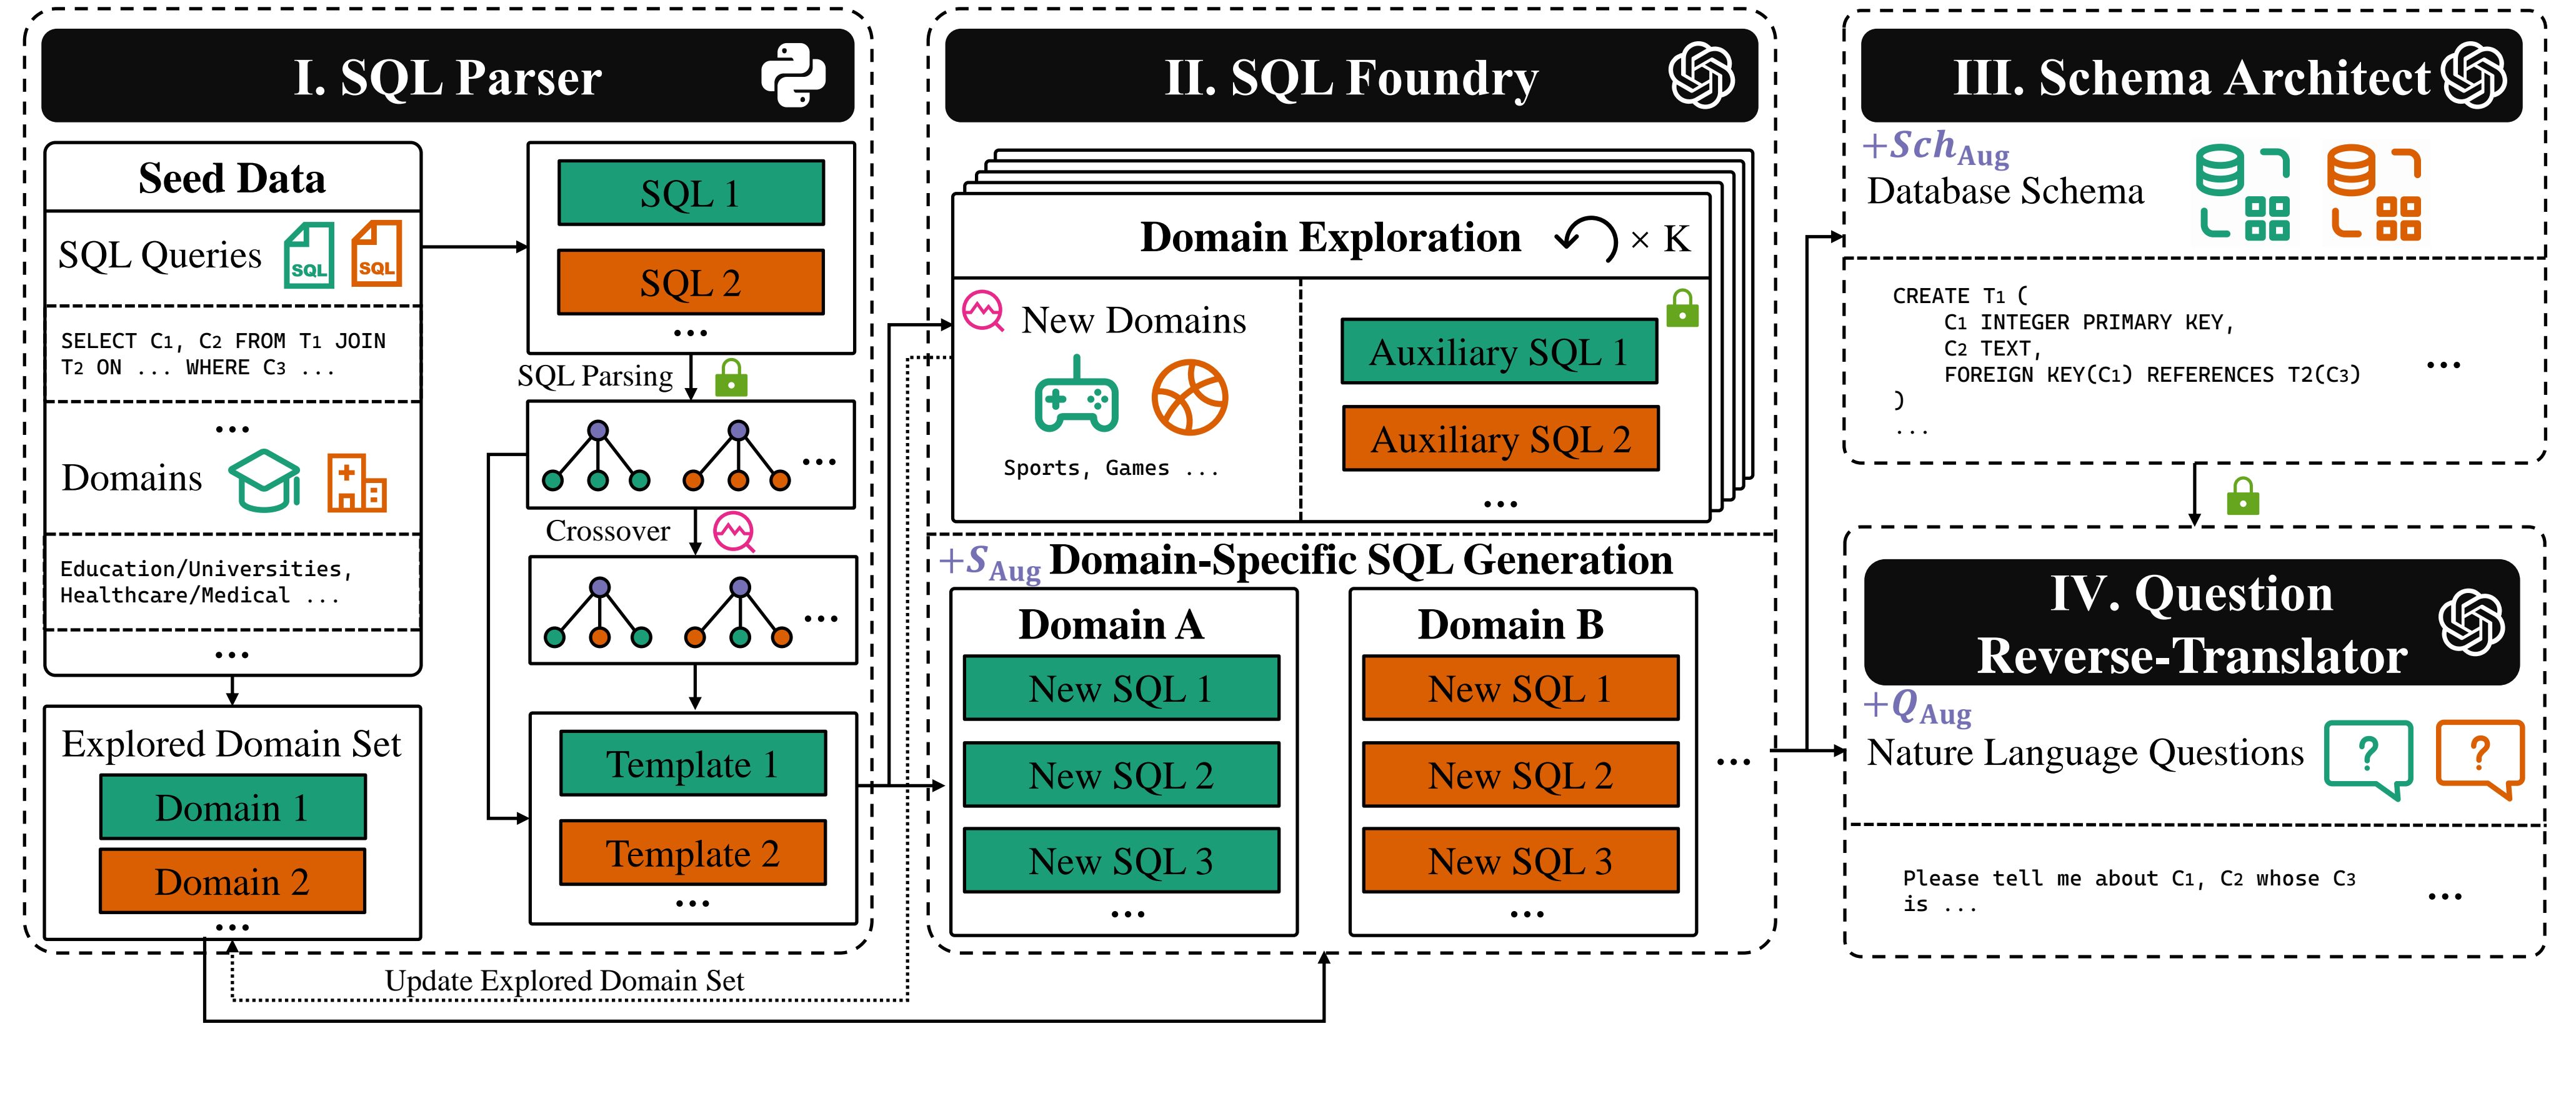This screenshot has width=2576, height=1096.
Task: Select the green SQL 1 block
Action: click(x=691, y=193)
